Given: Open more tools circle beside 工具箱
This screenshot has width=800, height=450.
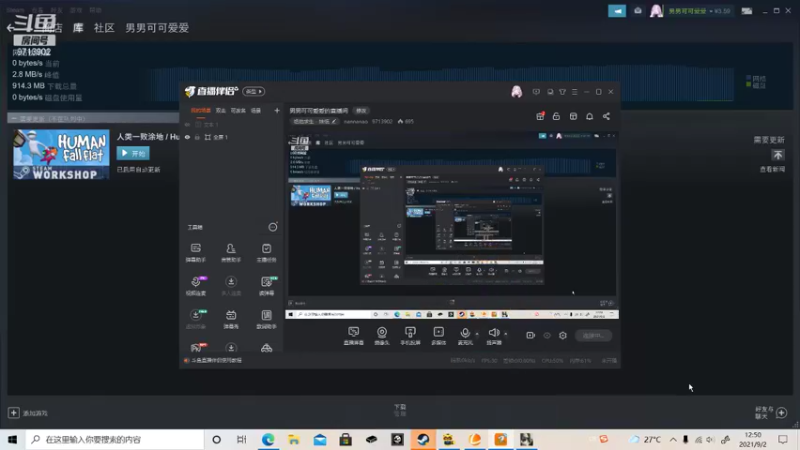Looking at the screenshot, I should 273,227.
